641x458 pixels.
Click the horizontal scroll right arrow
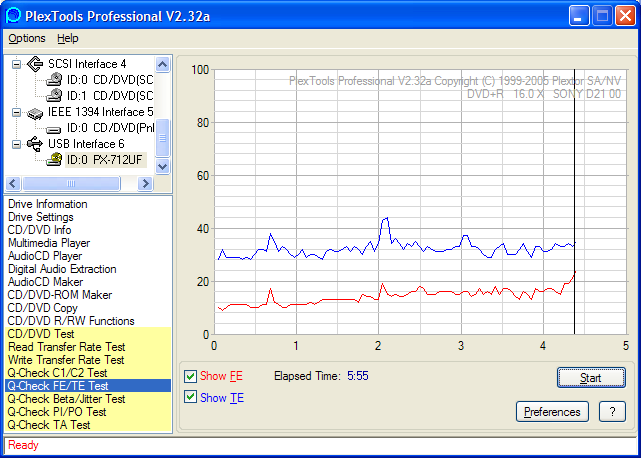click(x=145, y=184)
